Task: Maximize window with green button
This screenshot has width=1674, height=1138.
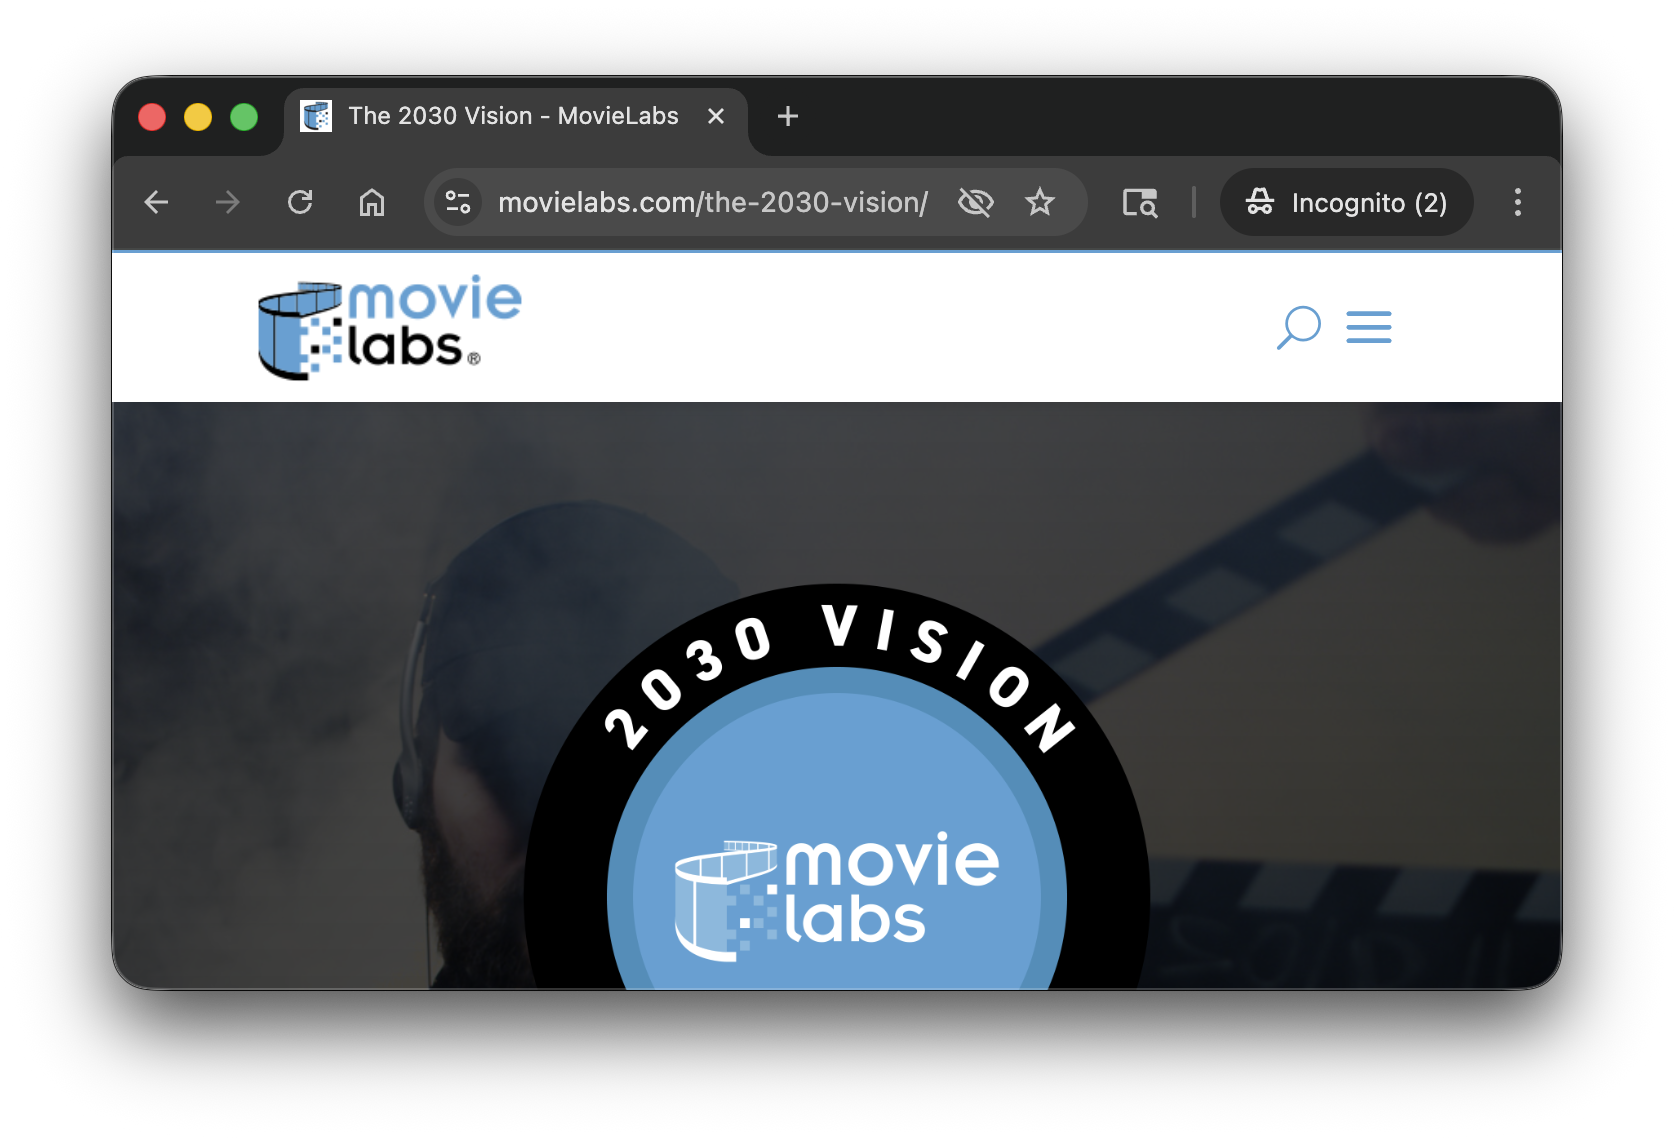Action: tap(244, 117)
